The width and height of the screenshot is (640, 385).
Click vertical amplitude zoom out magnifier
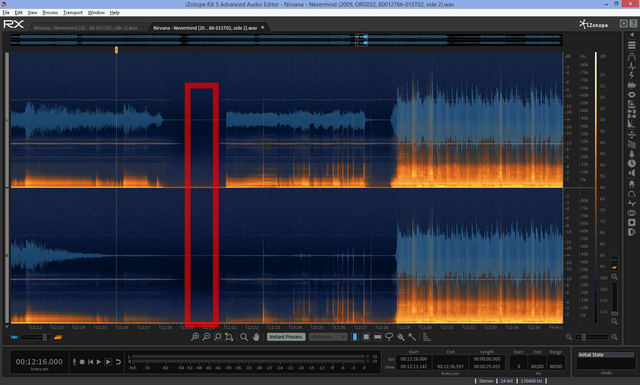click(x=614, y=322)
